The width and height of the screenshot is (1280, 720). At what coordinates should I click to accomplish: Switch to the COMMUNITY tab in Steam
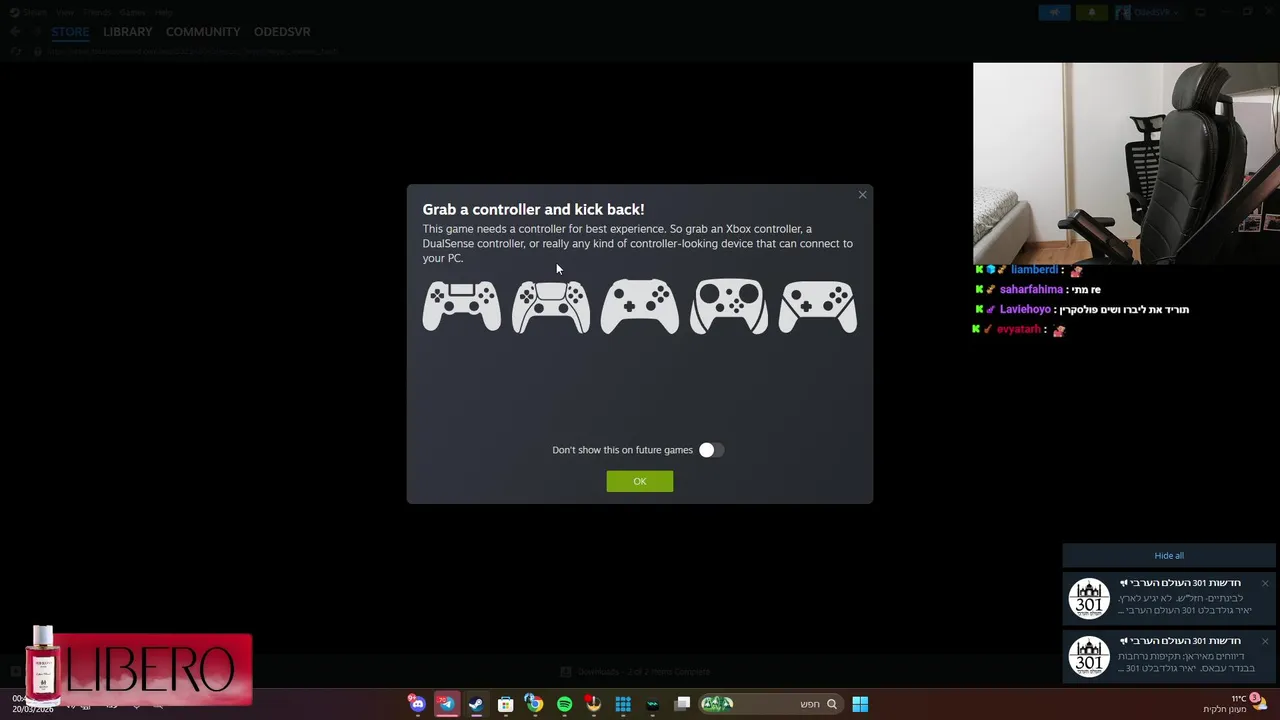coord(203,32)
